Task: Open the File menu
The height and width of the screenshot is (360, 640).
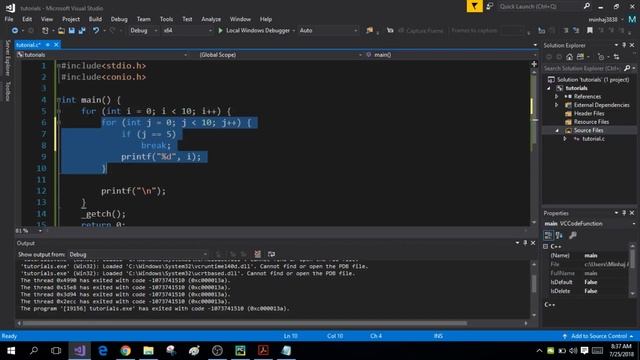Action: coord(9,19)
